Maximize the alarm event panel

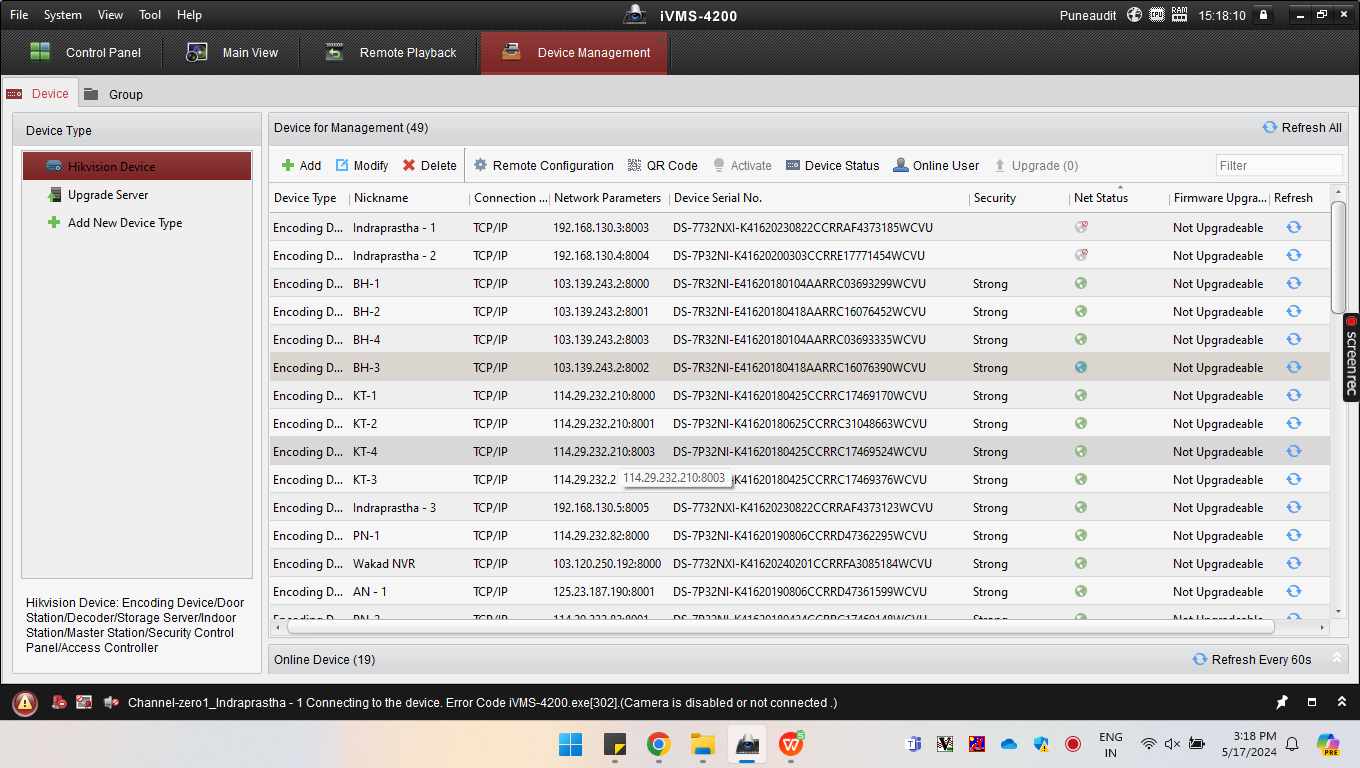click(x=1312, y=703)
